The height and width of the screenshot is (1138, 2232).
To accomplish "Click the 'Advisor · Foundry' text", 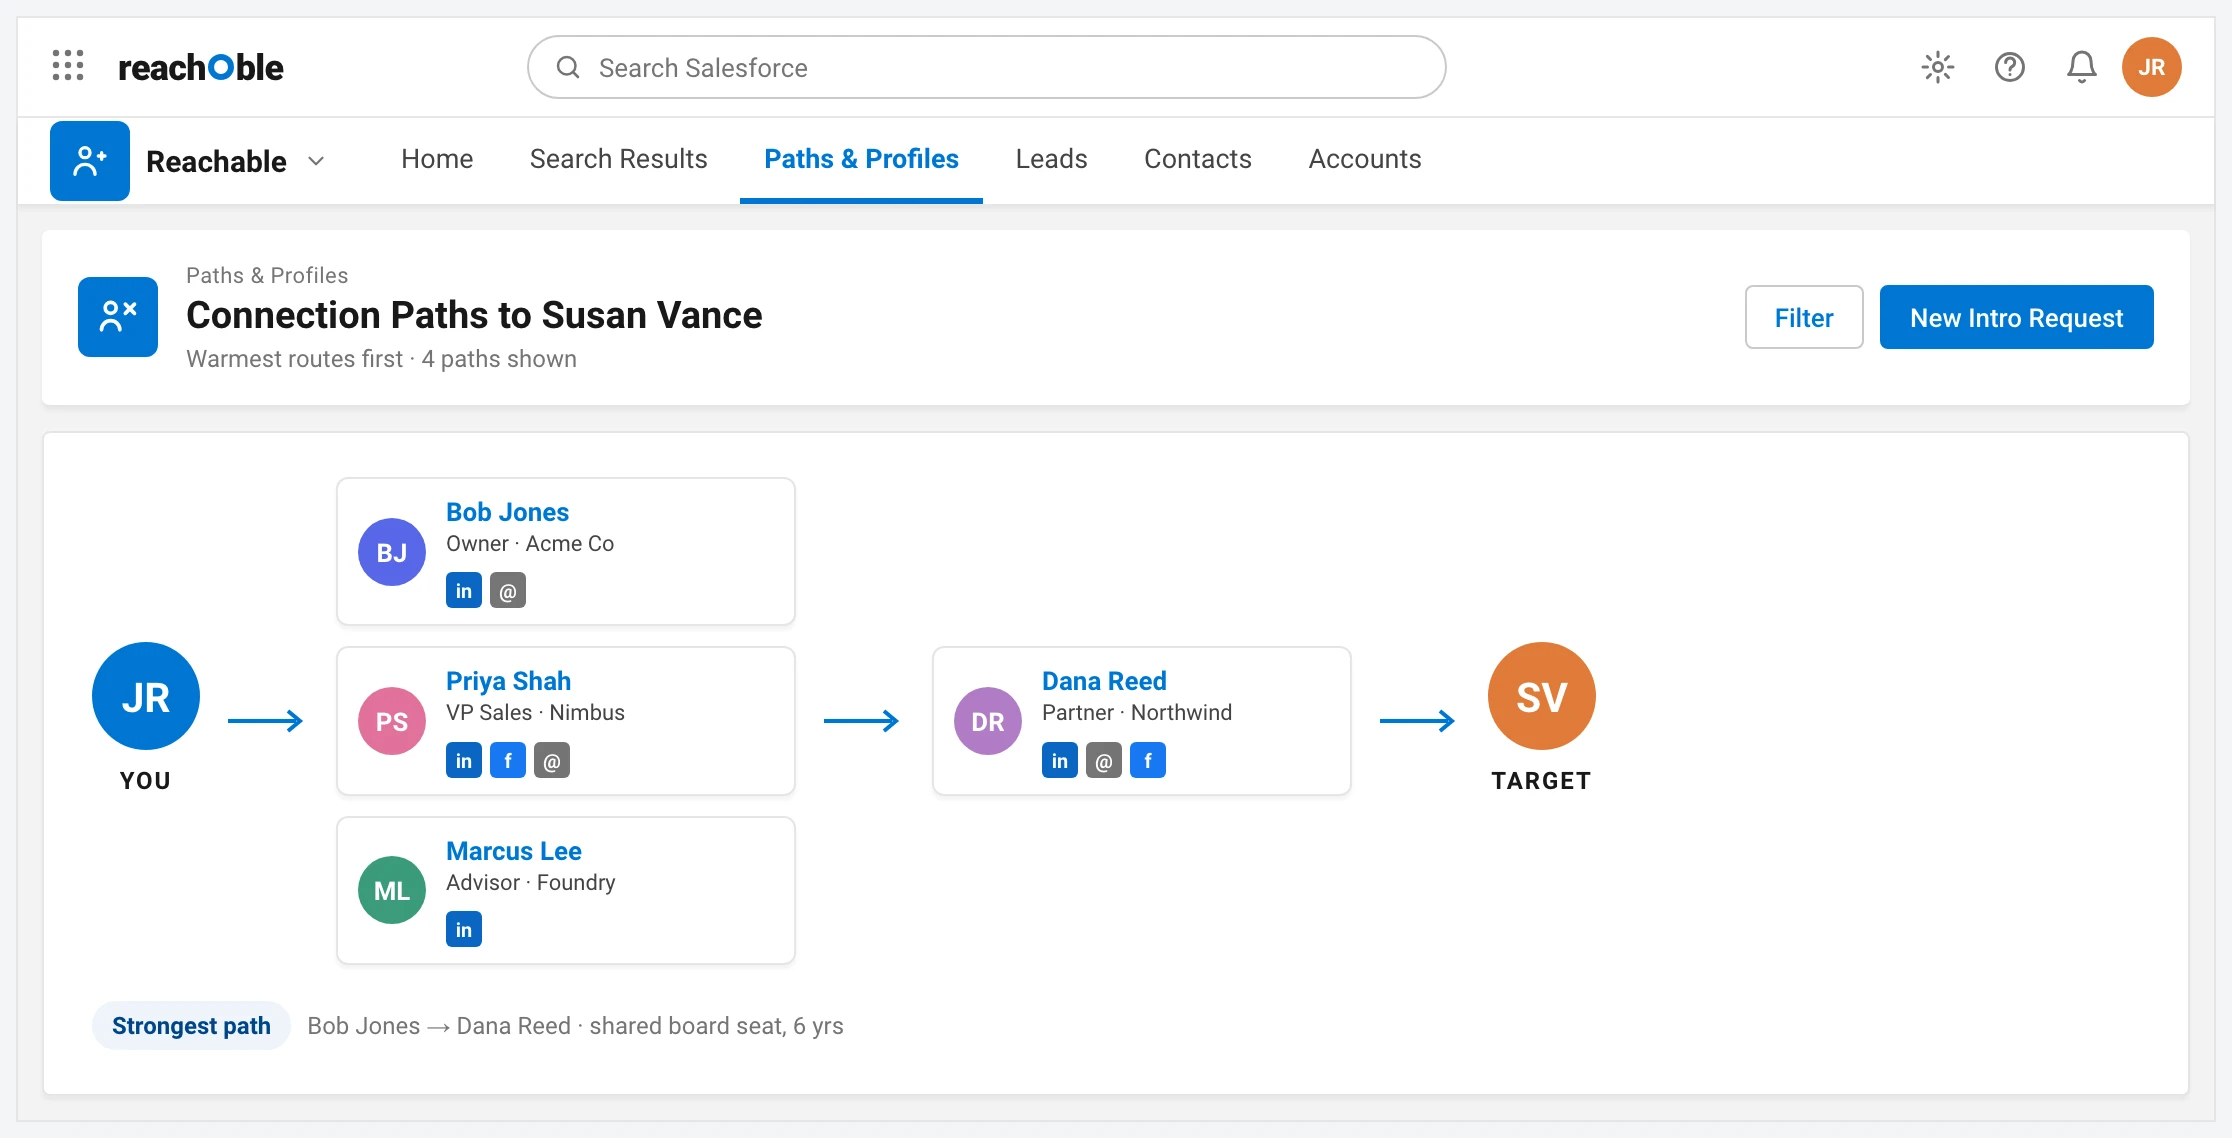I will [531, 882].
